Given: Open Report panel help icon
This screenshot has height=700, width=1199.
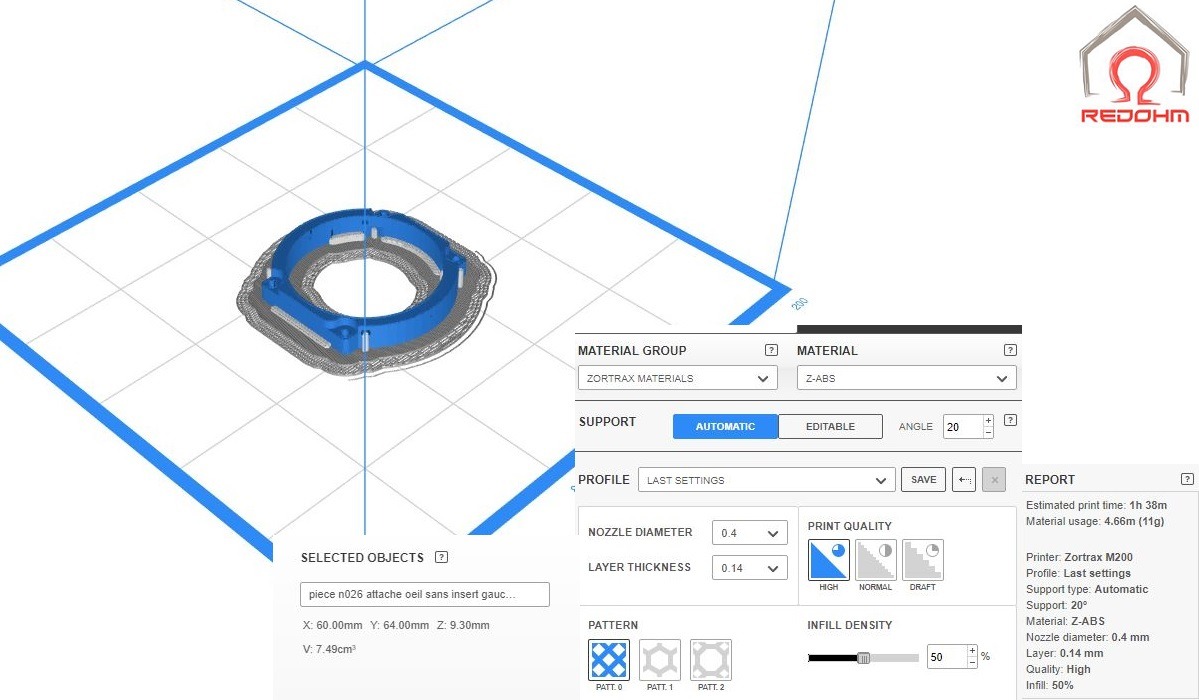Looking at the screenshot, I should pos(1187,479).
